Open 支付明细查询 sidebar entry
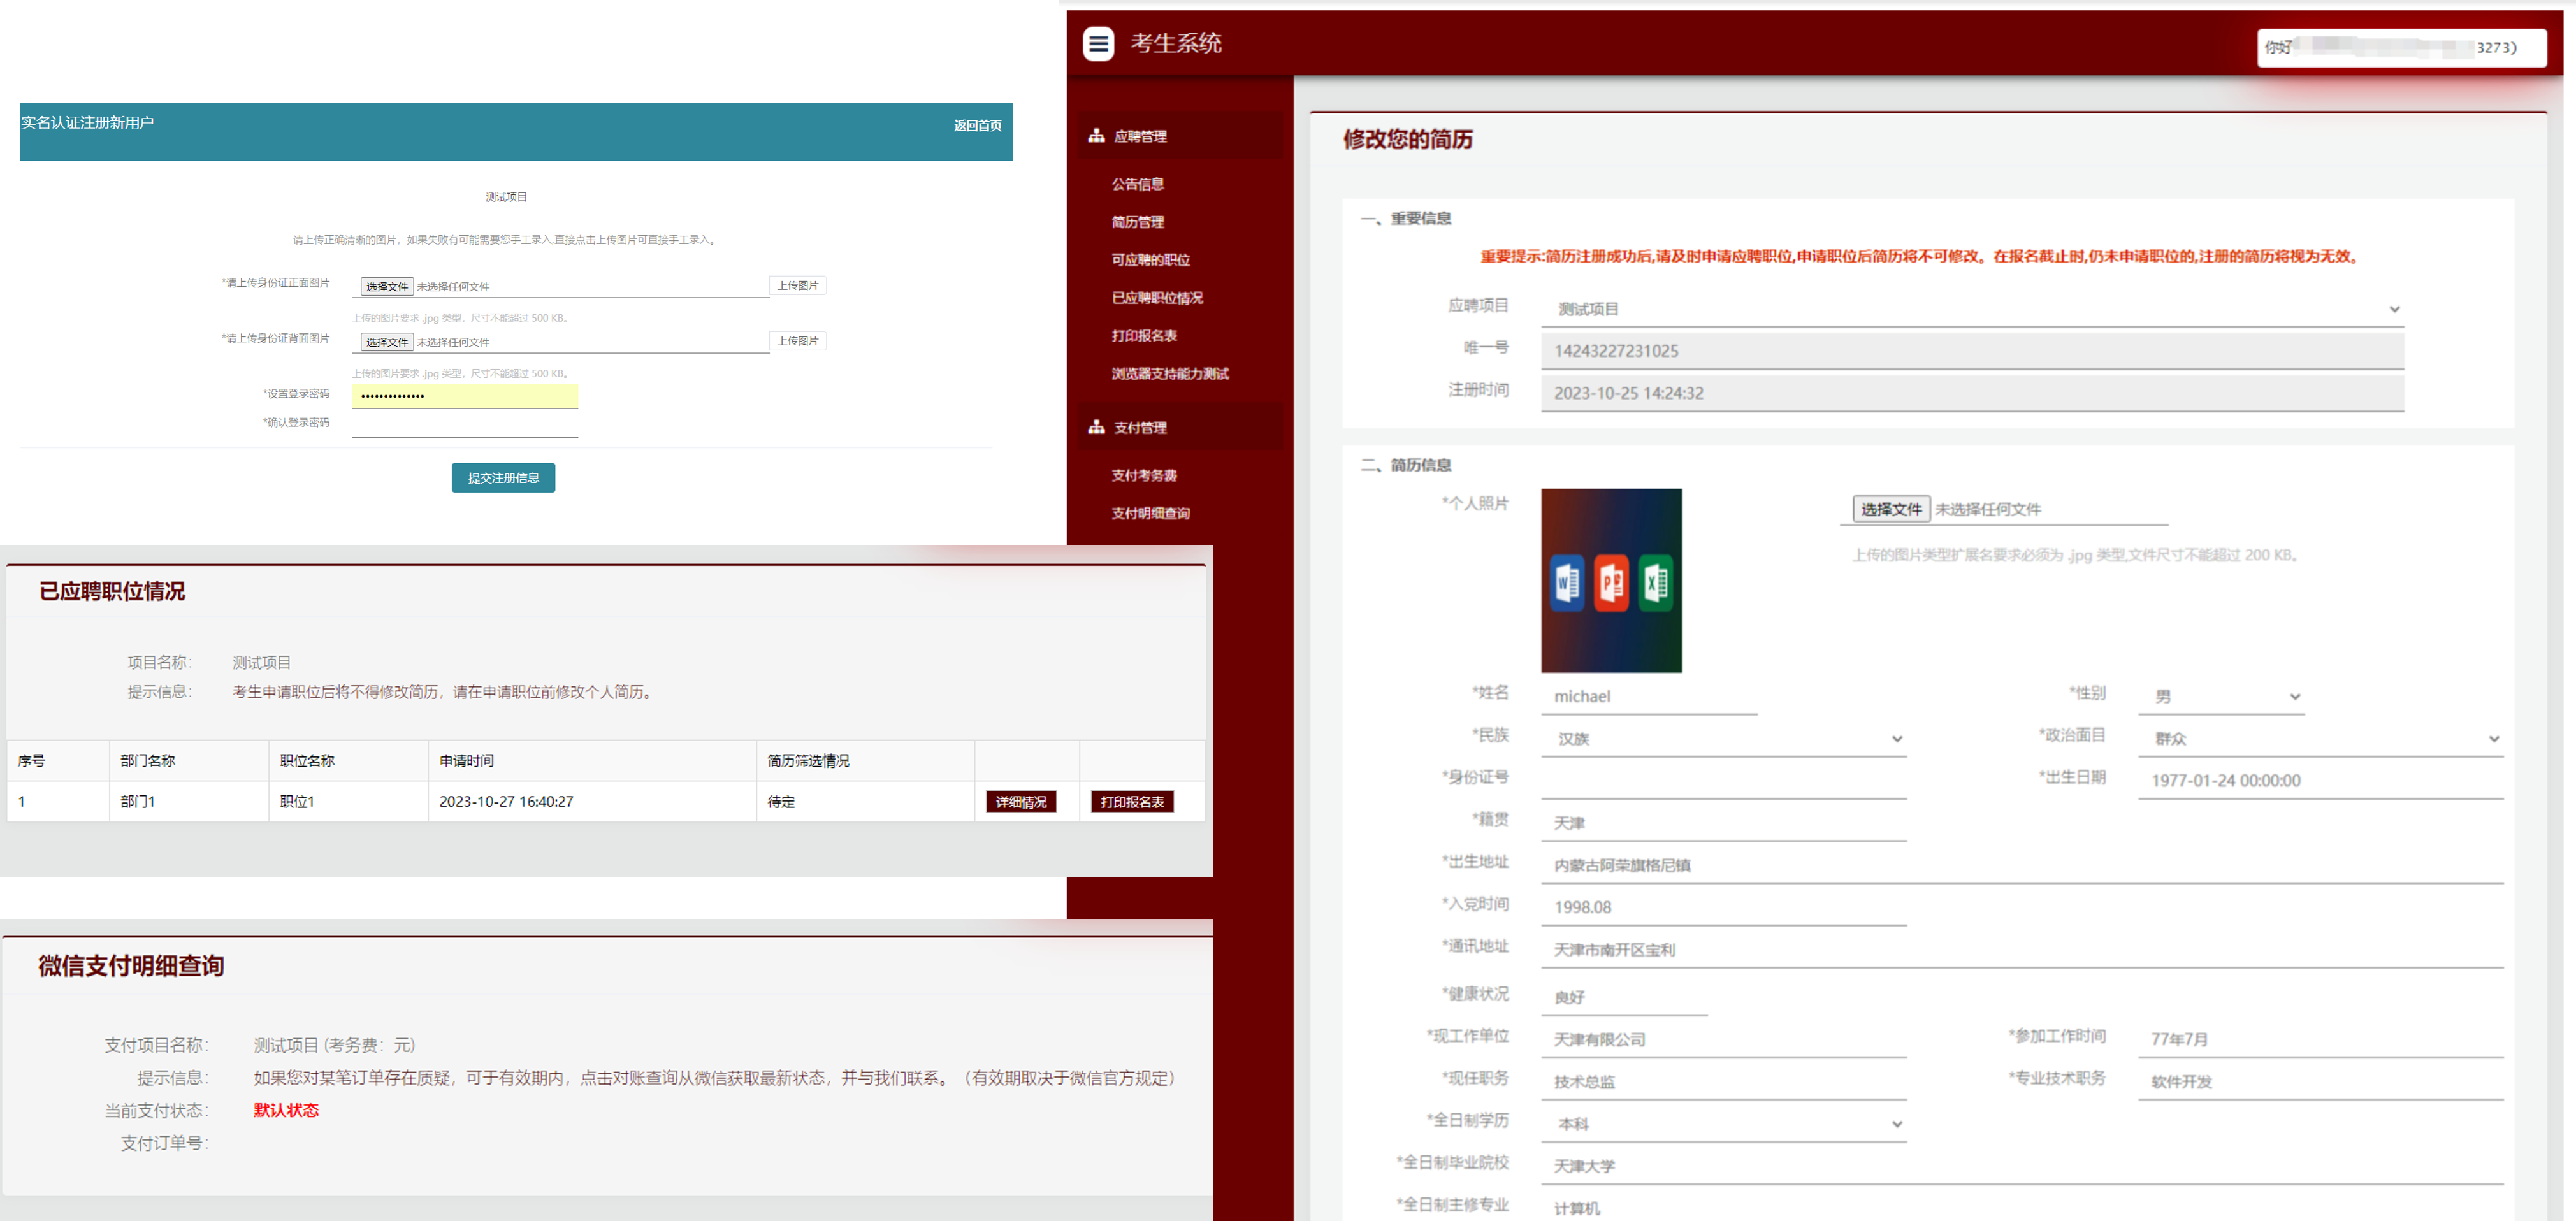The image size is (2576, 1221). pos(1150,513)
